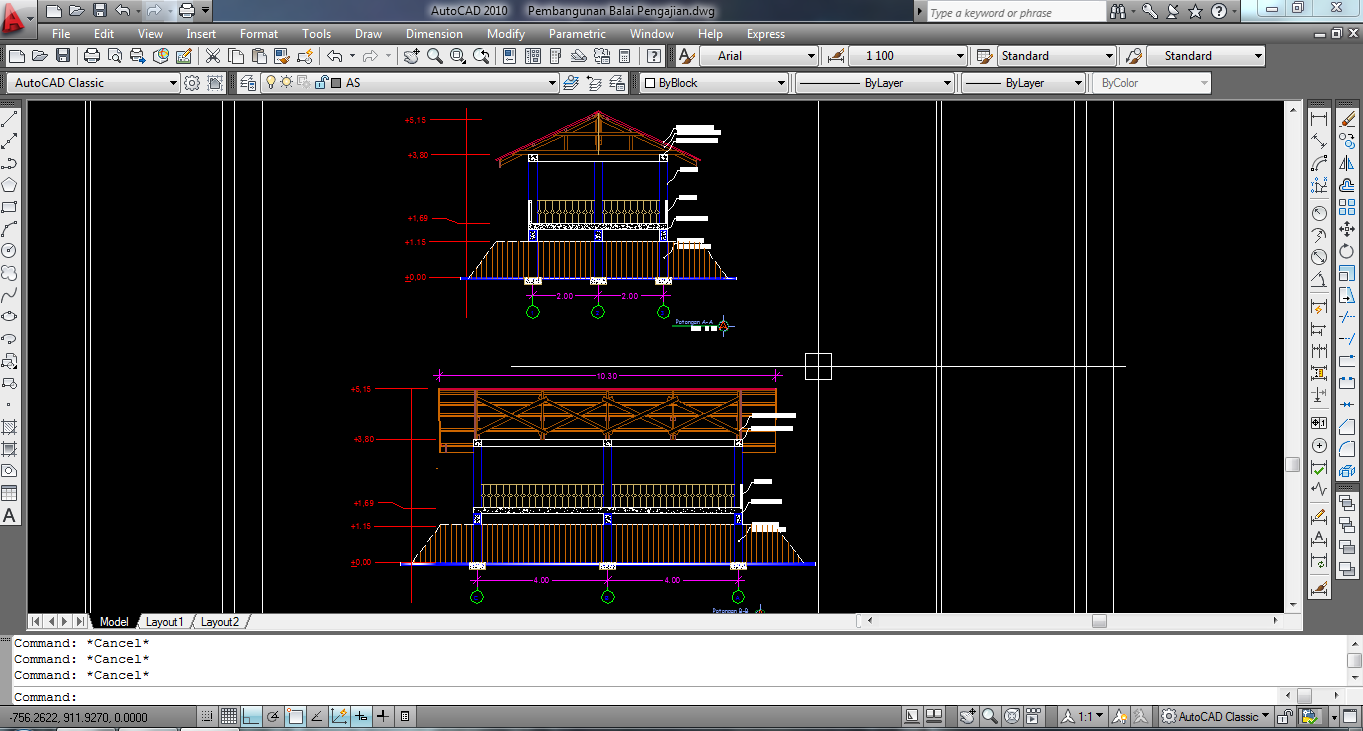Select the Aligned dimension tool
The height and width of the screenshot is (731, 1363).
point(1319,141)
